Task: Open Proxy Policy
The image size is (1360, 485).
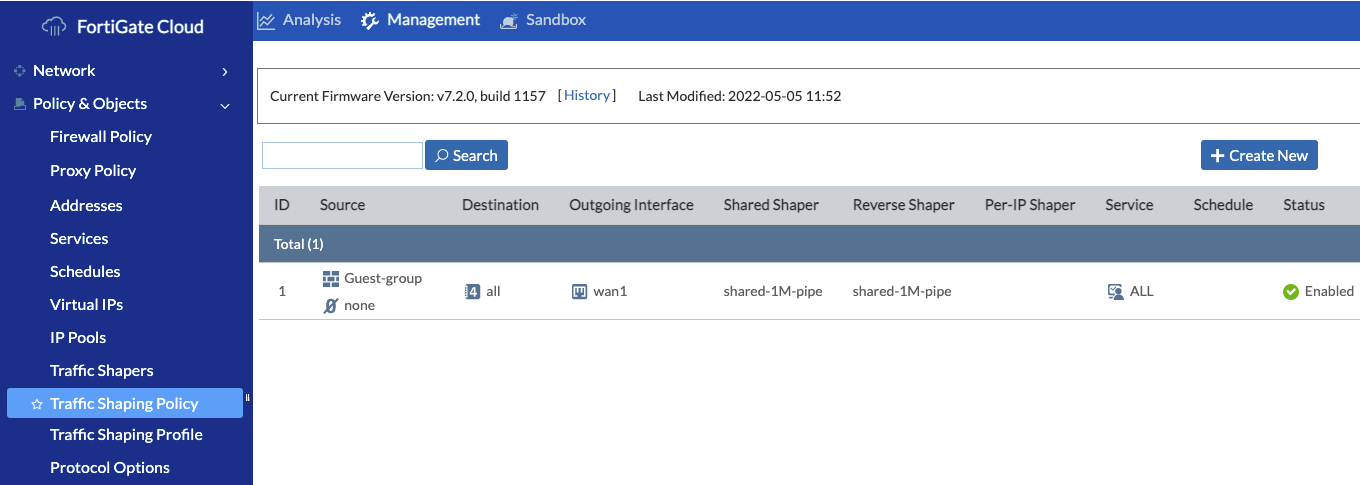Action: click(x=93, y=171)
